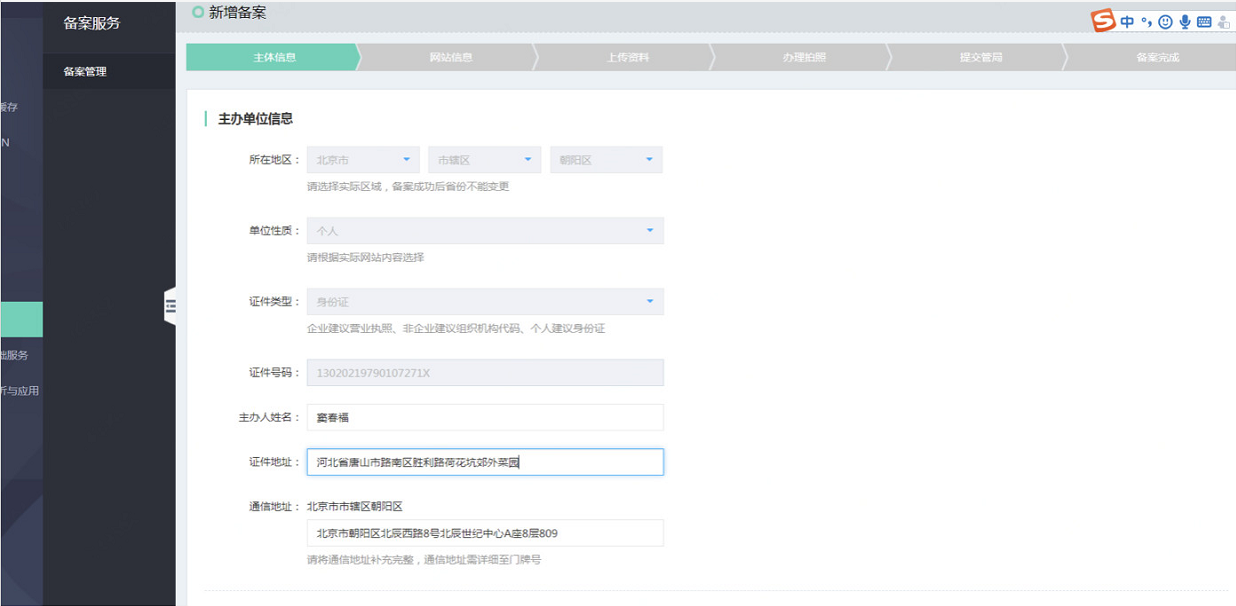This screenshot has height=606, width=1236.
Task: Click the hint 请将通信地址补充完整
Action: (424, 560)
